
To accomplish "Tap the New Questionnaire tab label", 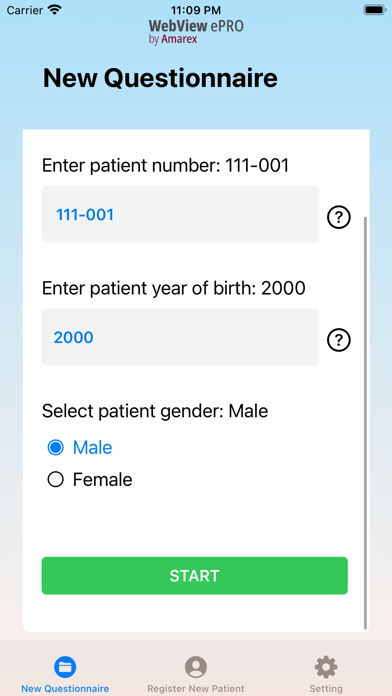I will point(65,688).
